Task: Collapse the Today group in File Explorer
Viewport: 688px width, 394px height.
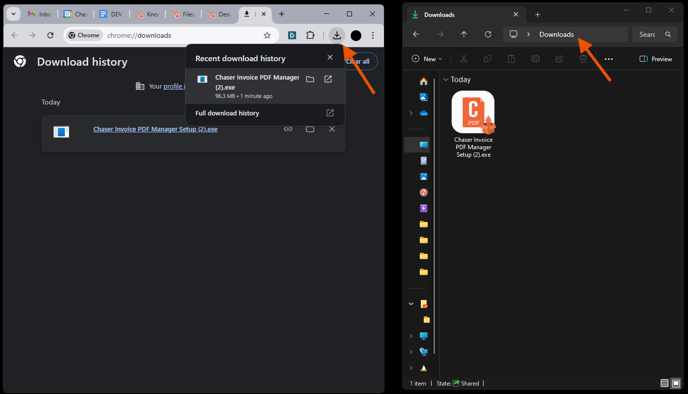Action: [446, 79]
